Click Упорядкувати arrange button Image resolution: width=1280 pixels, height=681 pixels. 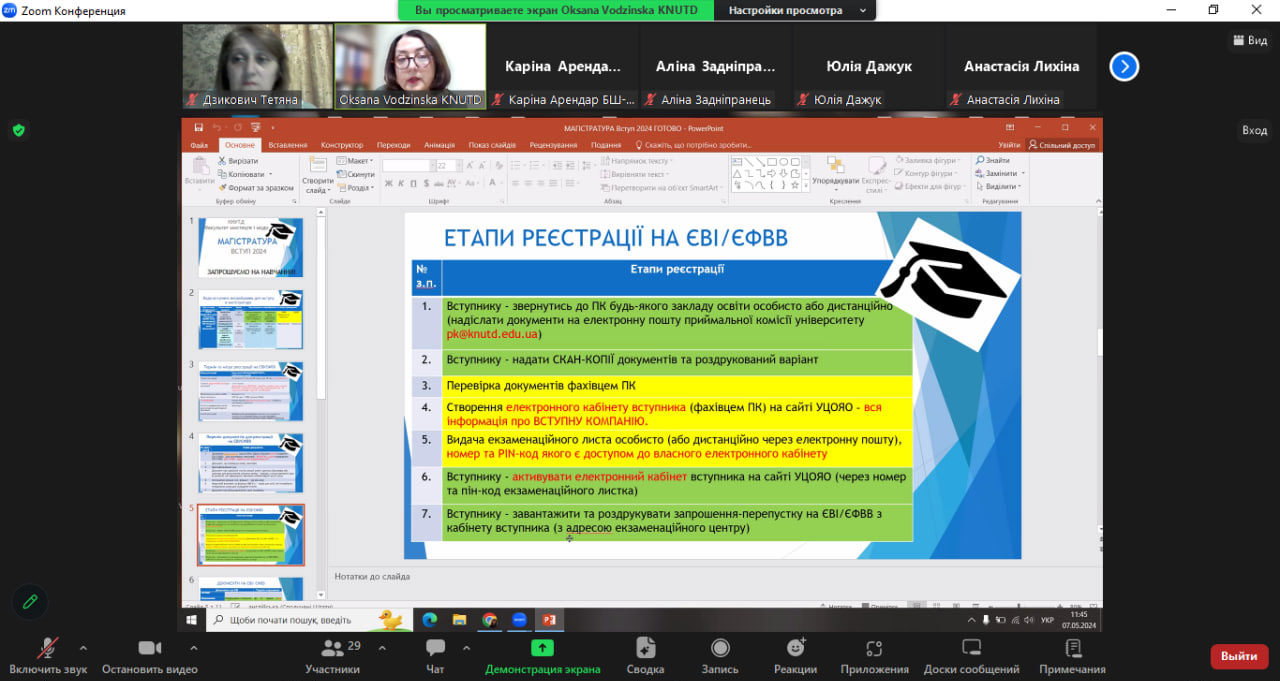[835, 172]
